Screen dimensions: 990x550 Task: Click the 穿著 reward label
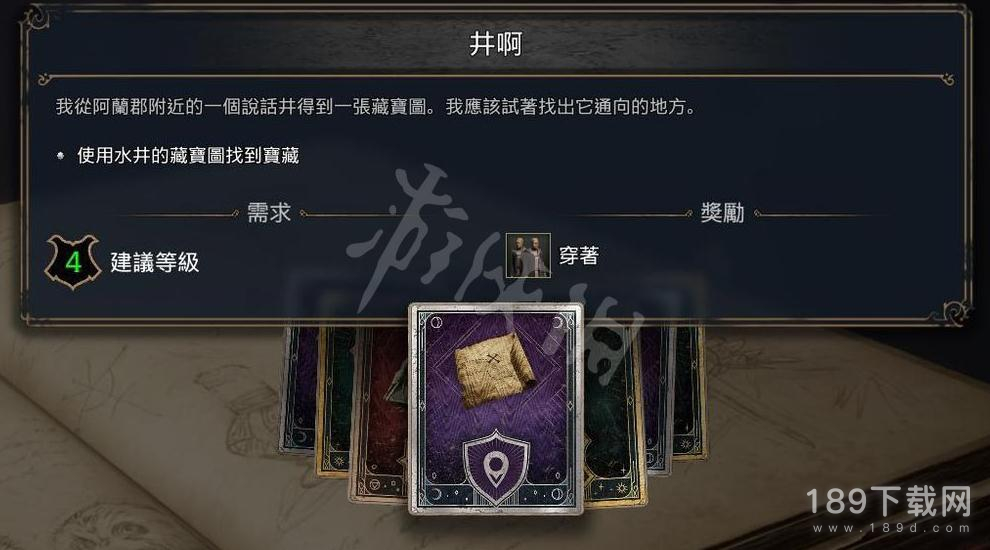[578, 256]
